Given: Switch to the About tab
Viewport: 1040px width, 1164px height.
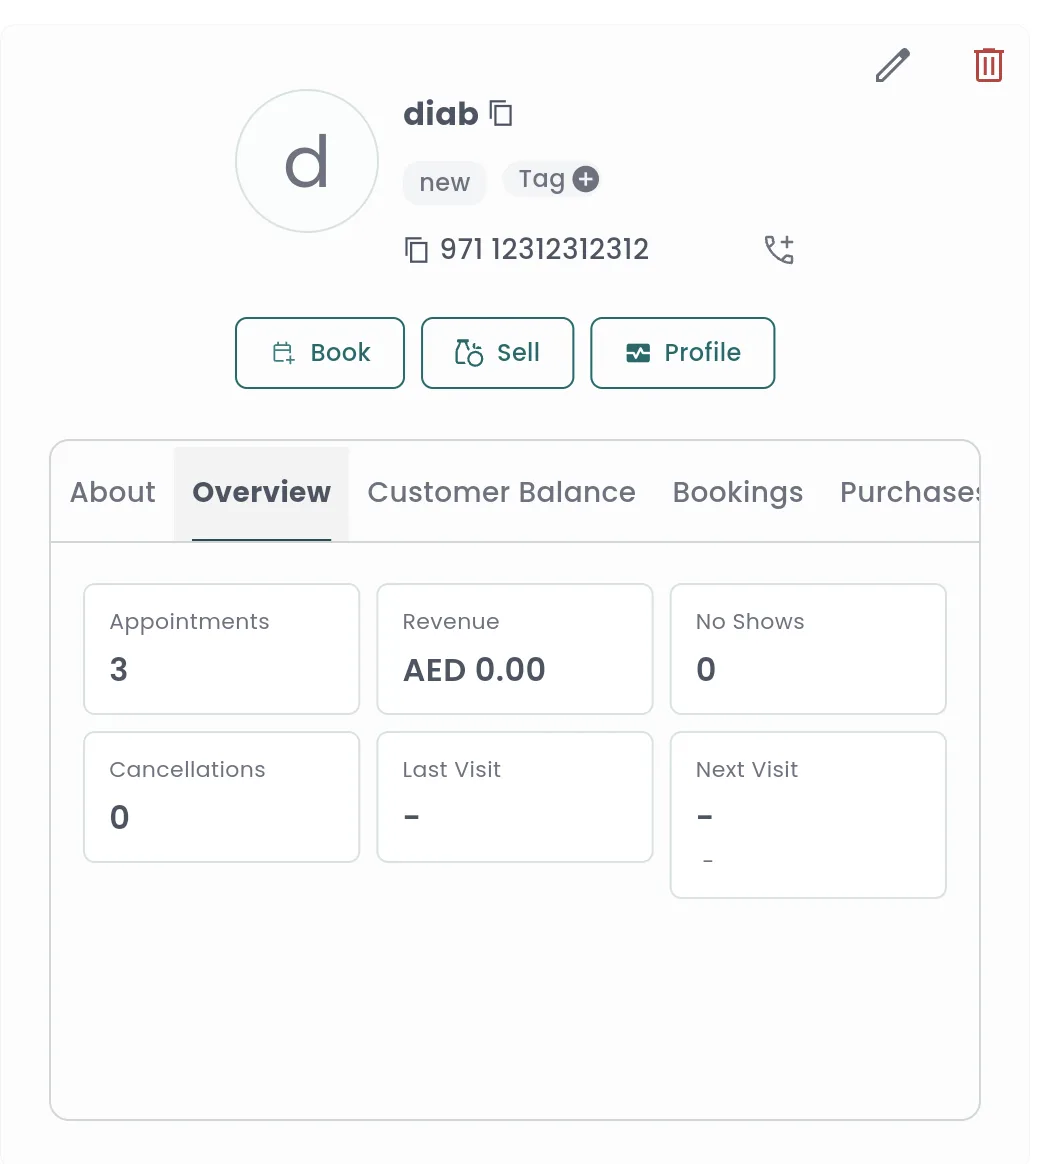Looking at the screenshot, I should (x=111, y=492).
